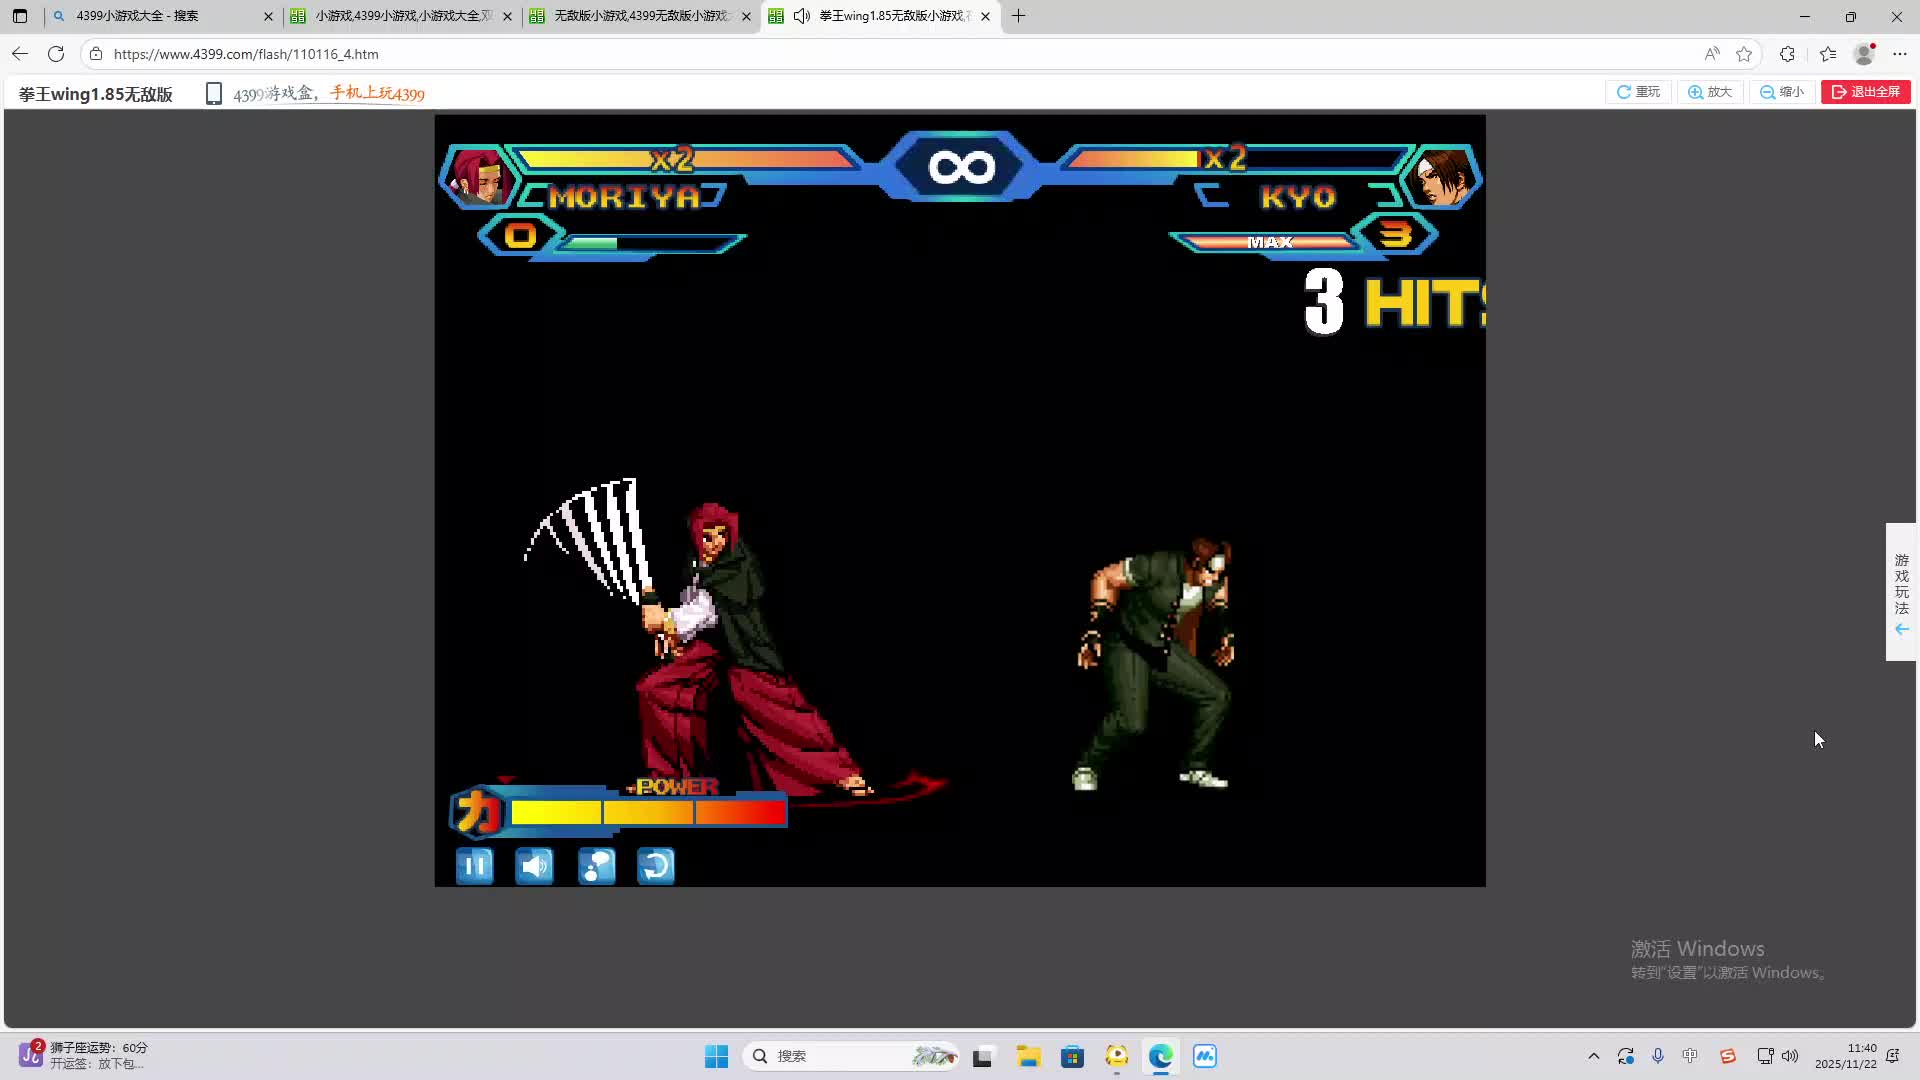Image resolution: width=1920 pixels, height=1080 pixels.
Task: Switch to the 无敌版小游戏 tab
Action: (640, 16)
